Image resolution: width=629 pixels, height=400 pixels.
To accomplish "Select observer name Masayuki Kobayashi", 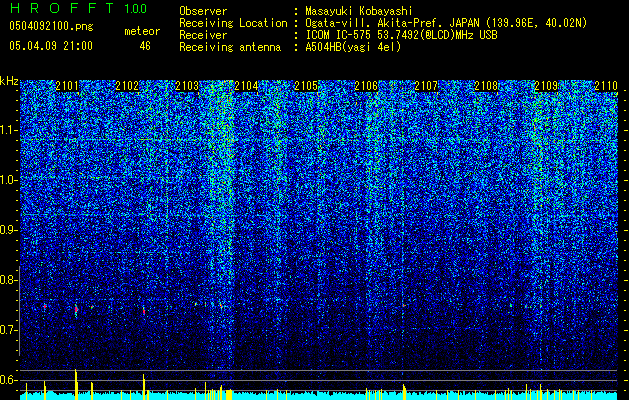I will (x=359, y=11).
